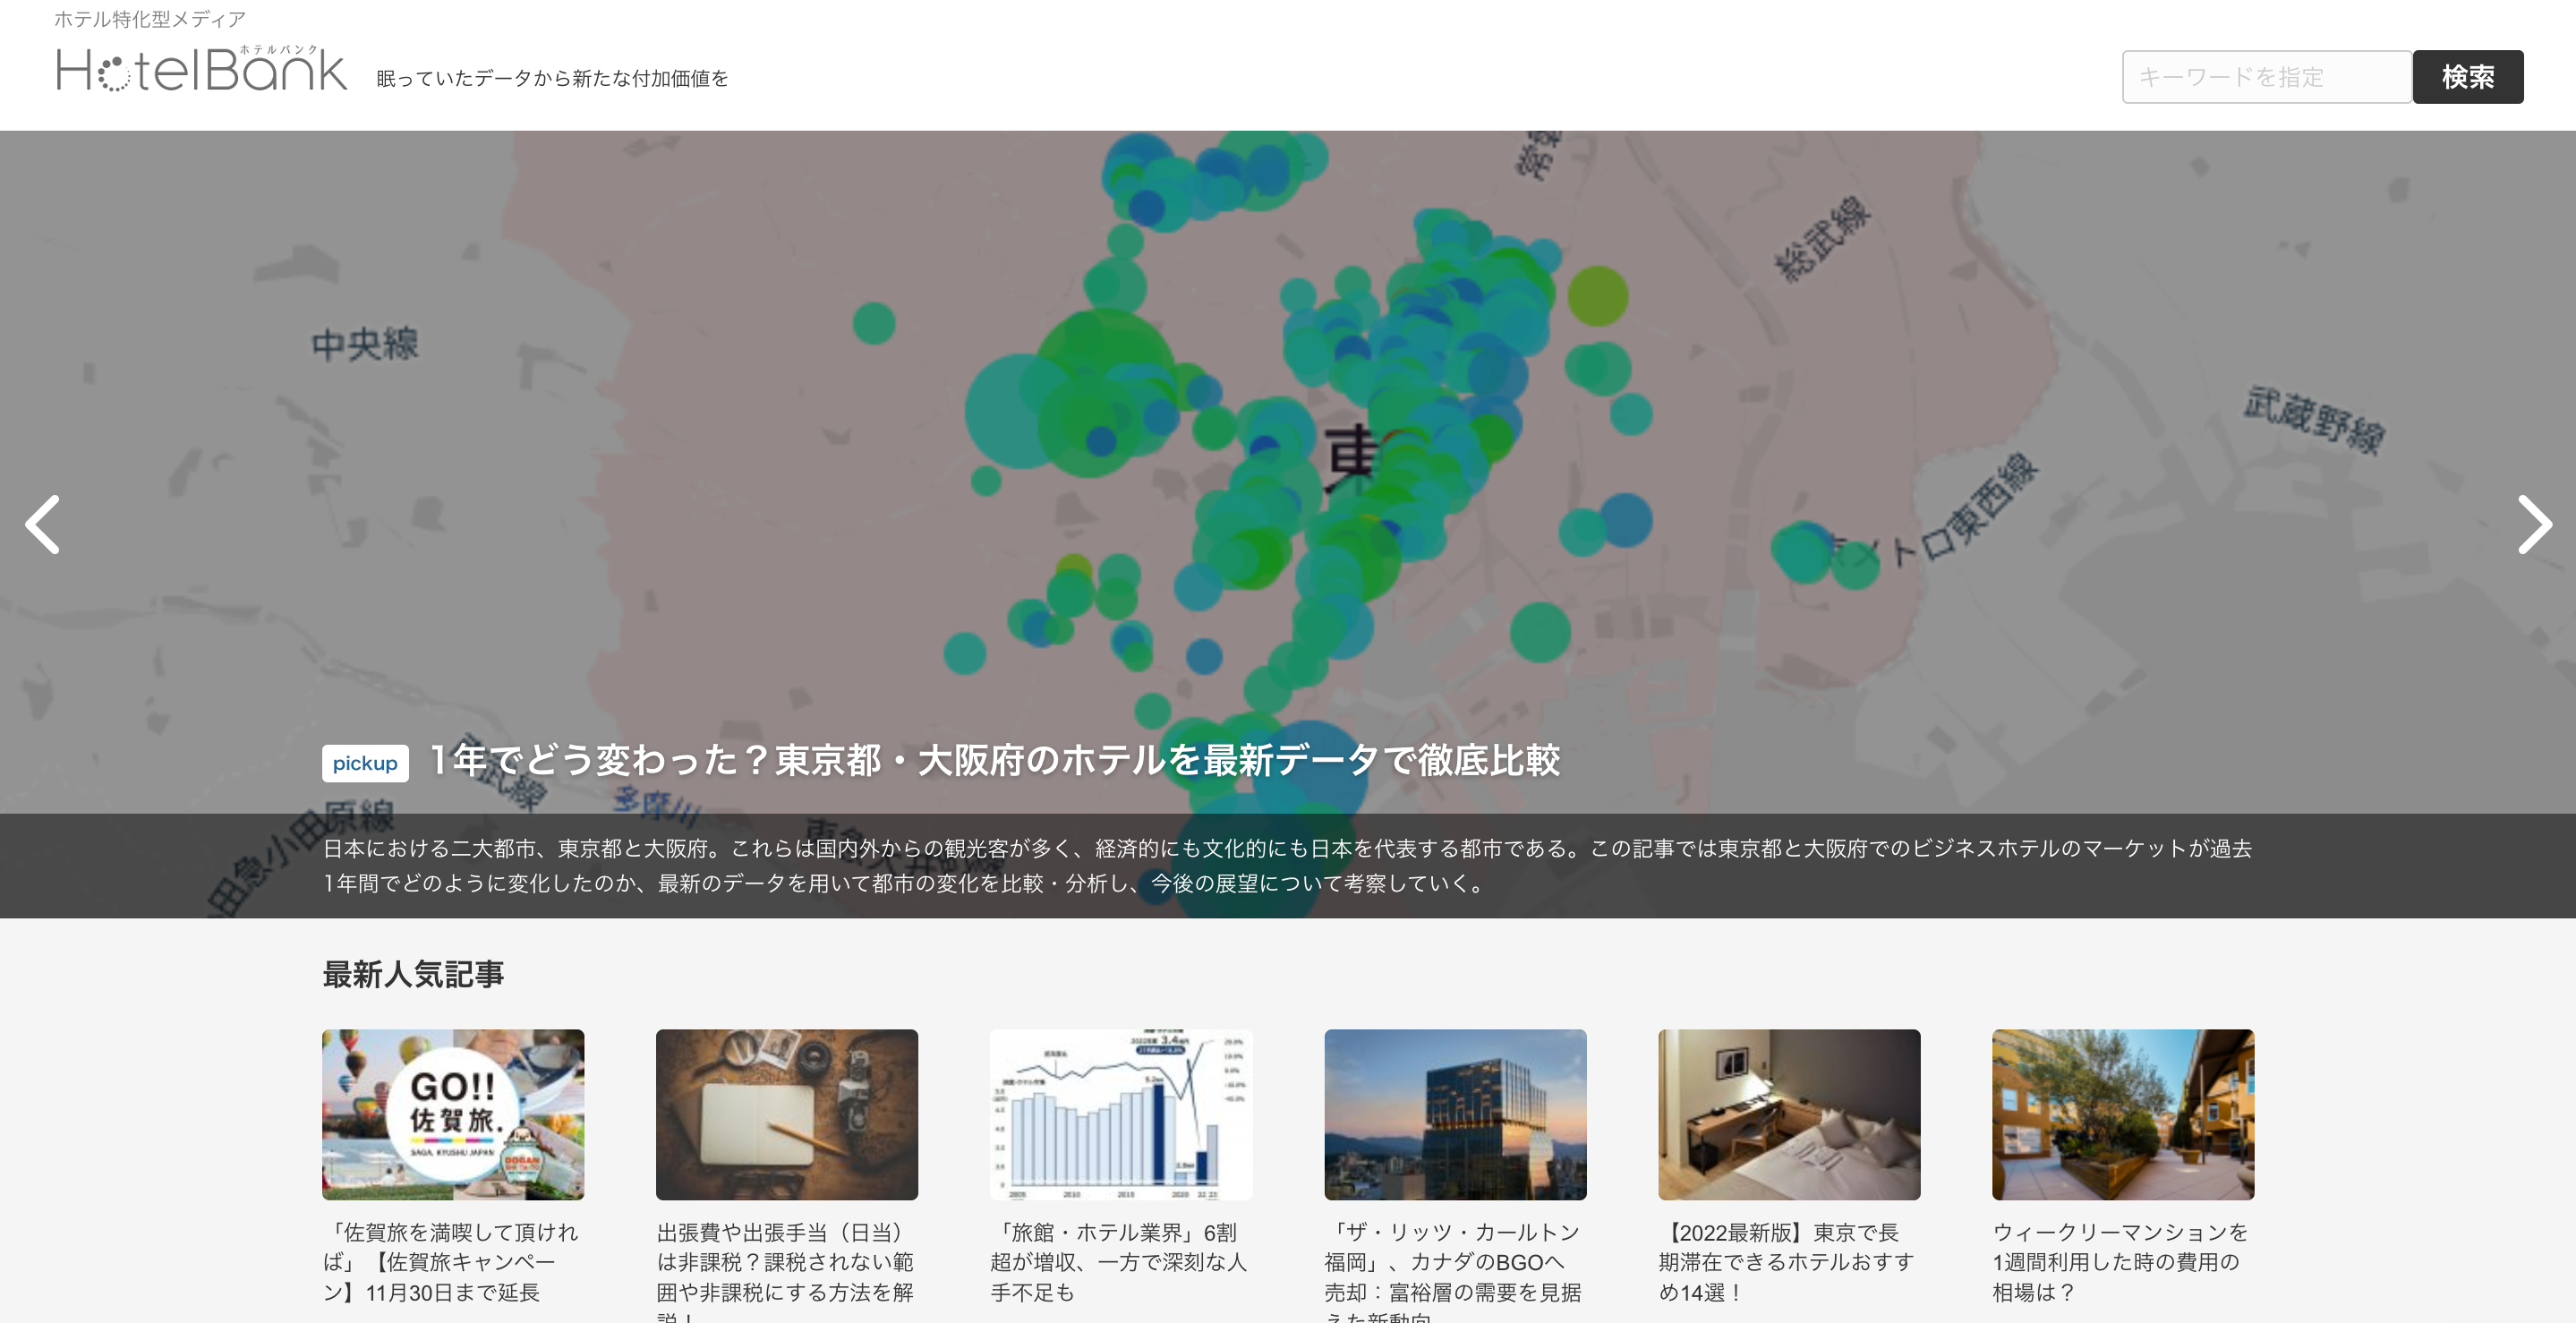Open the courtyard garden article thumbnail
The image size is (2576, 1323).
point(2122,1114)
